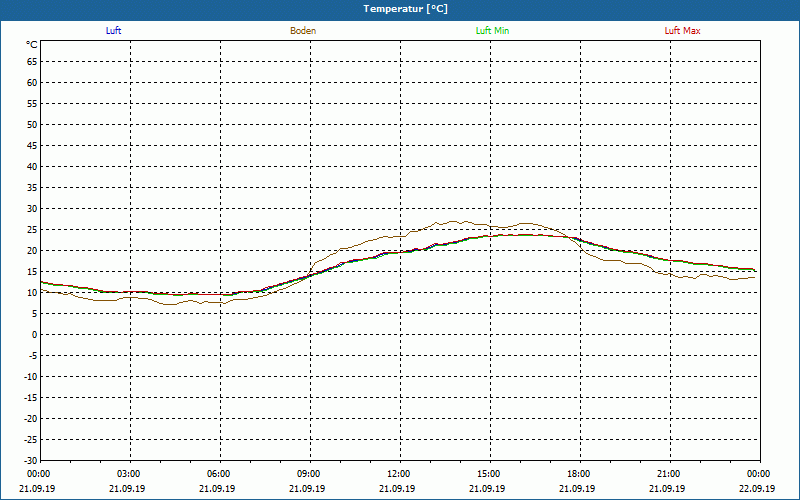
Task: Click the brown Boden legend label
Action: pos(303,31)
